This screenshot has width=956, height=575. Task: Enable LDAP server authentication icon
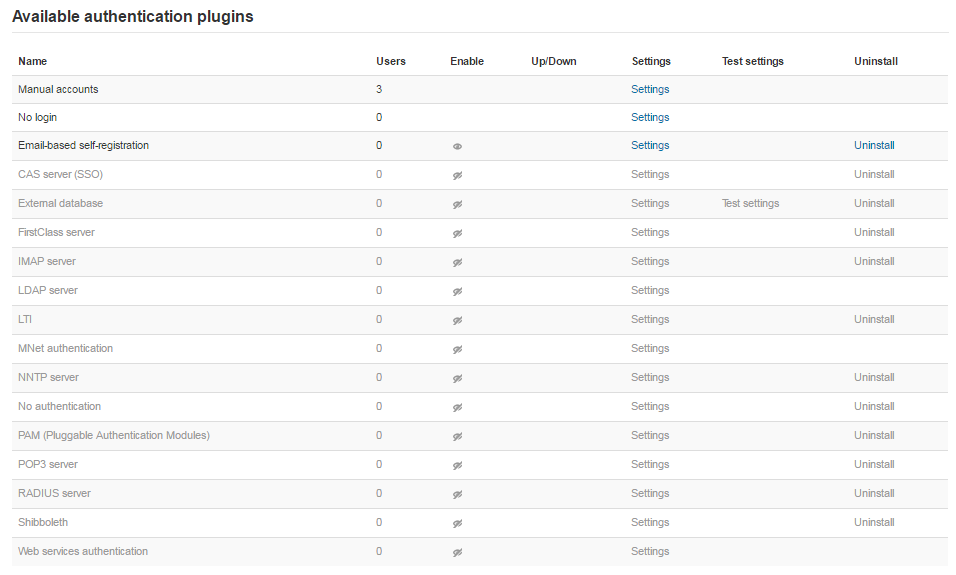457,291
